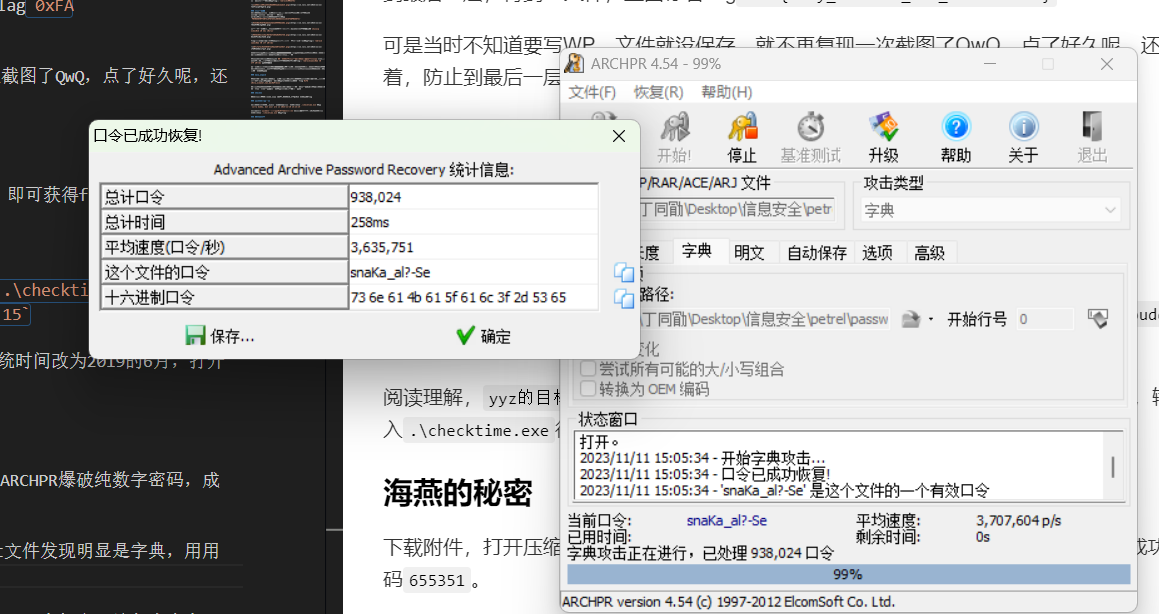Click the hex value 73 6e 61 4b

click(x=458, y=298)
